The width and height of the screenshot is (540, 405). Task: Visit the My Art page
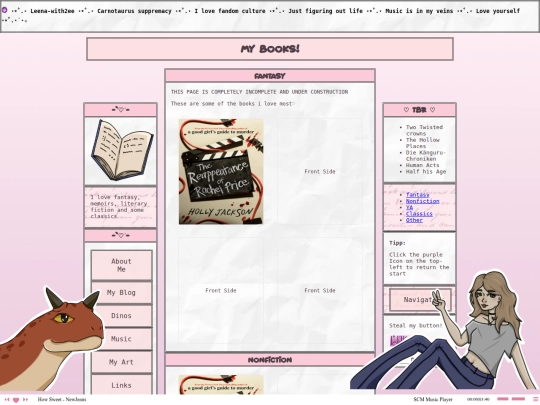click(121, 362)
